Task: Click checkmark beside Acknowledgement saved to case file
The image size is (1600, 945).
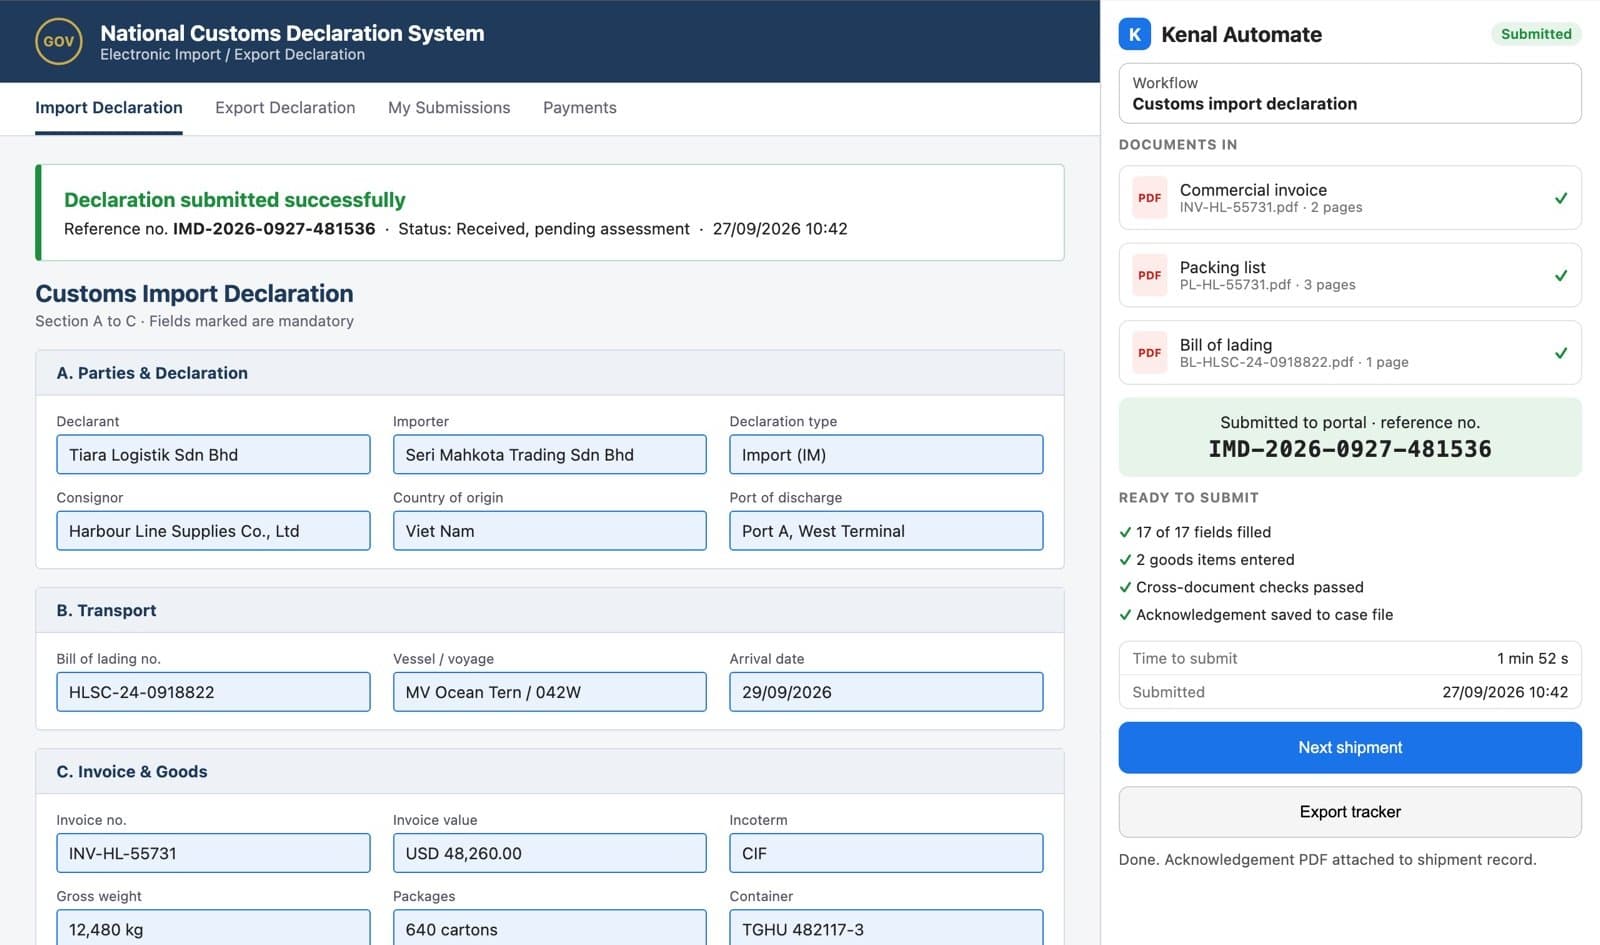Action: point(1125,615)
